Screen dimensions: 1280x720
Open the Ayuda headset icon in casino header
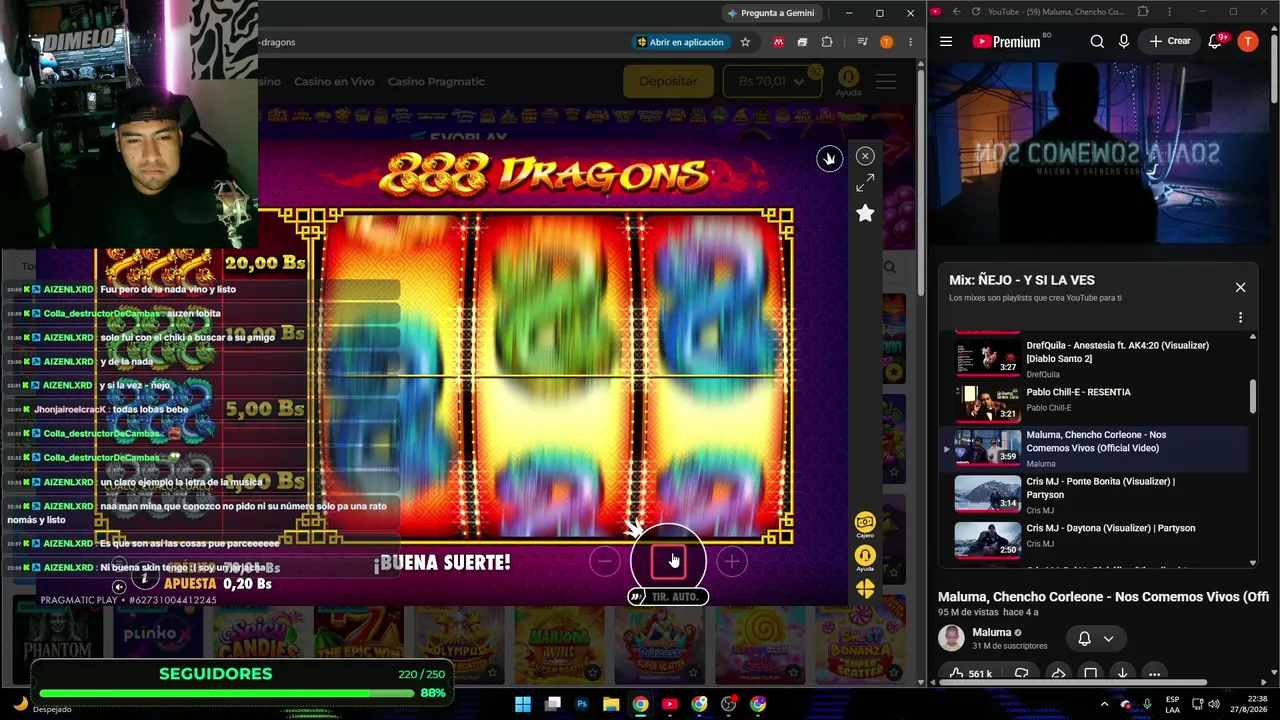coord(848,82)
